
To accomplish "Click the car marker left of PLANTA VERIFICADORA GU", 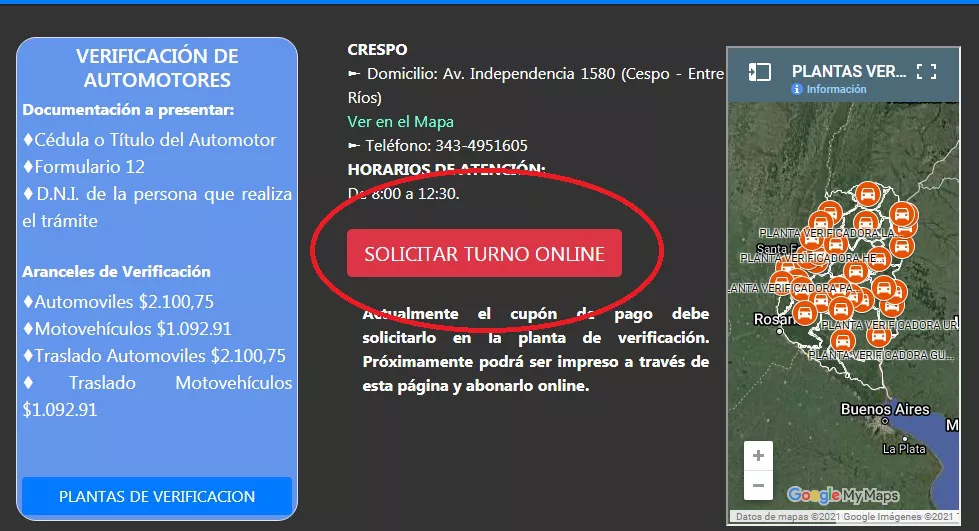I will coord(843,342).
